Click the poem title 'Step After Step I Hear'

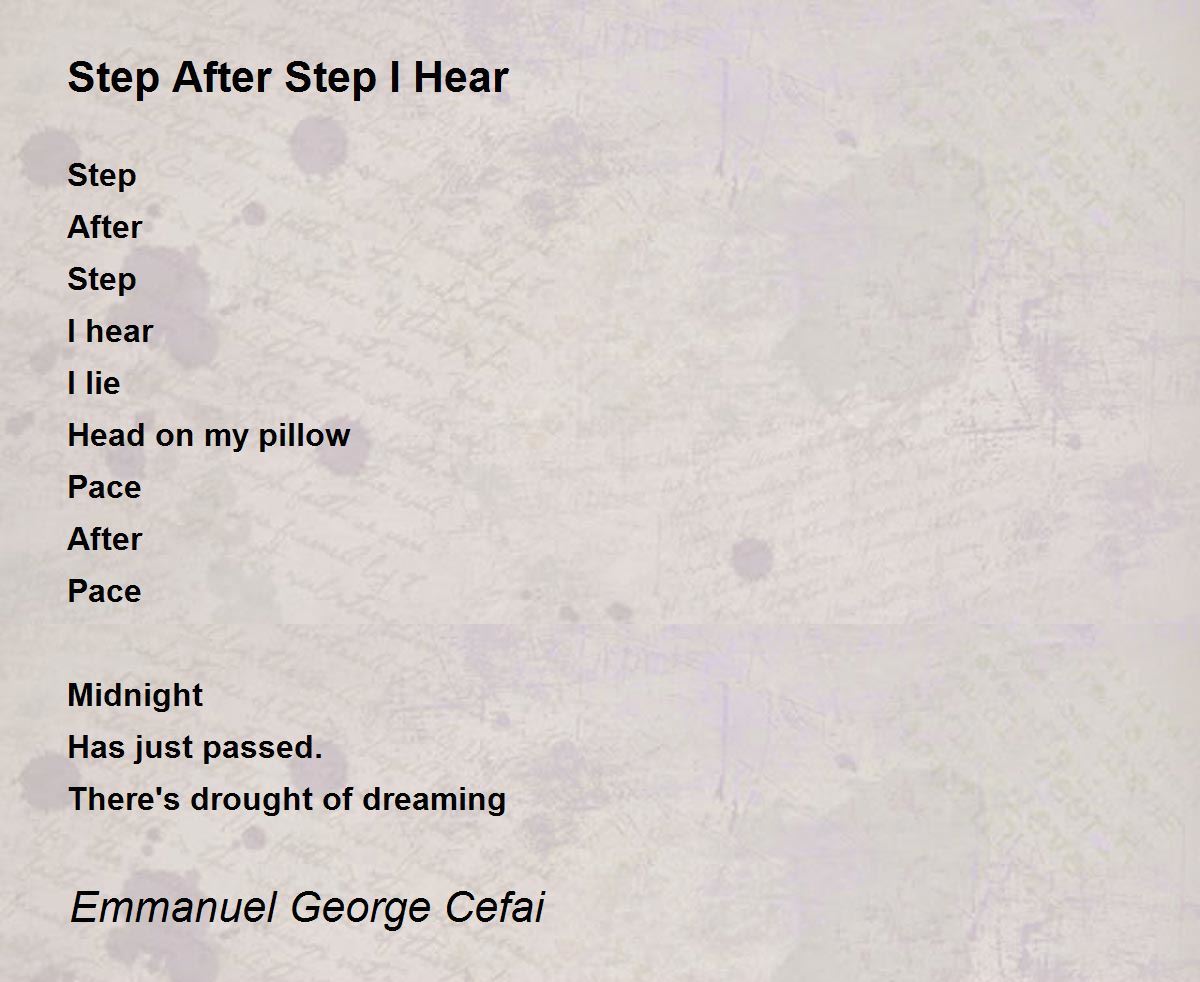[288, 78]
